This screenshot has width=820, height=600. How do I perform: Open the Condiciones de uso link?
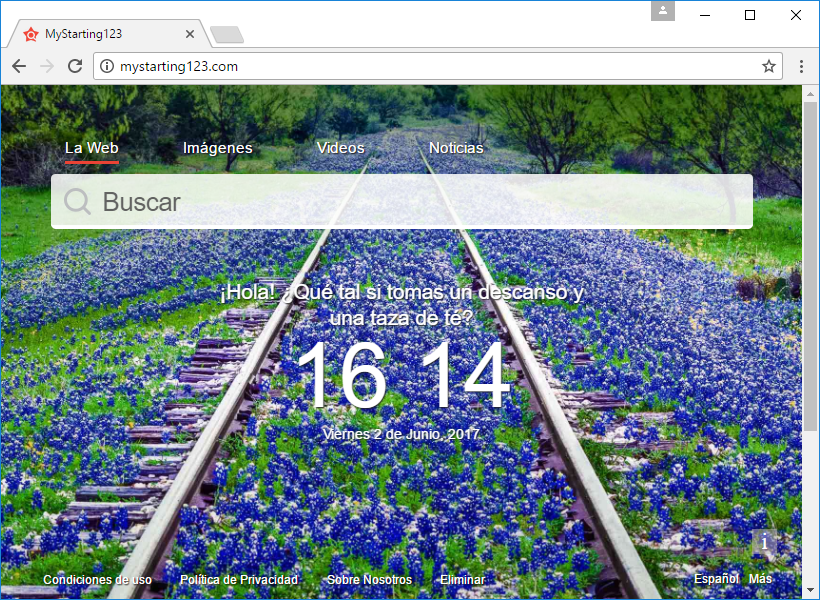[x=98, y=580]
